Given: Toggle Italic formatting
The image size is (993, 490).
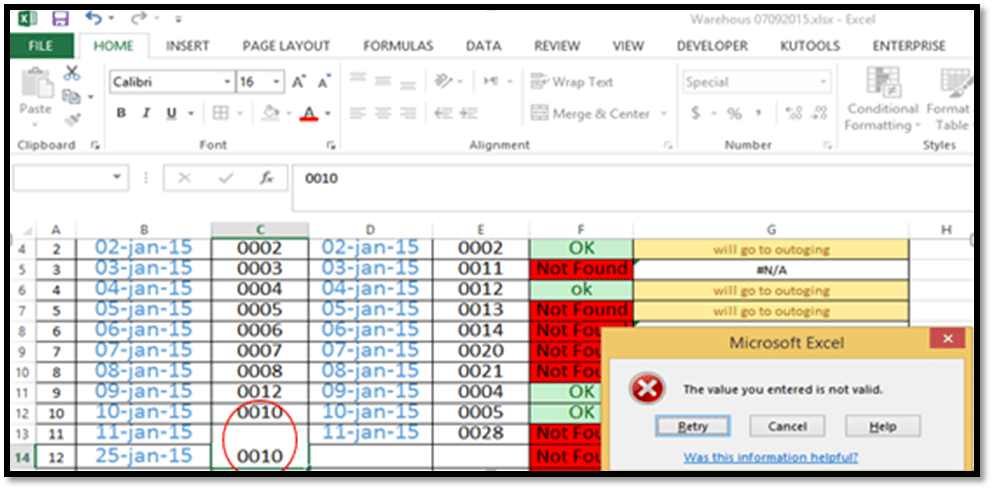Looking at the screenshot, I should [148, 114].
